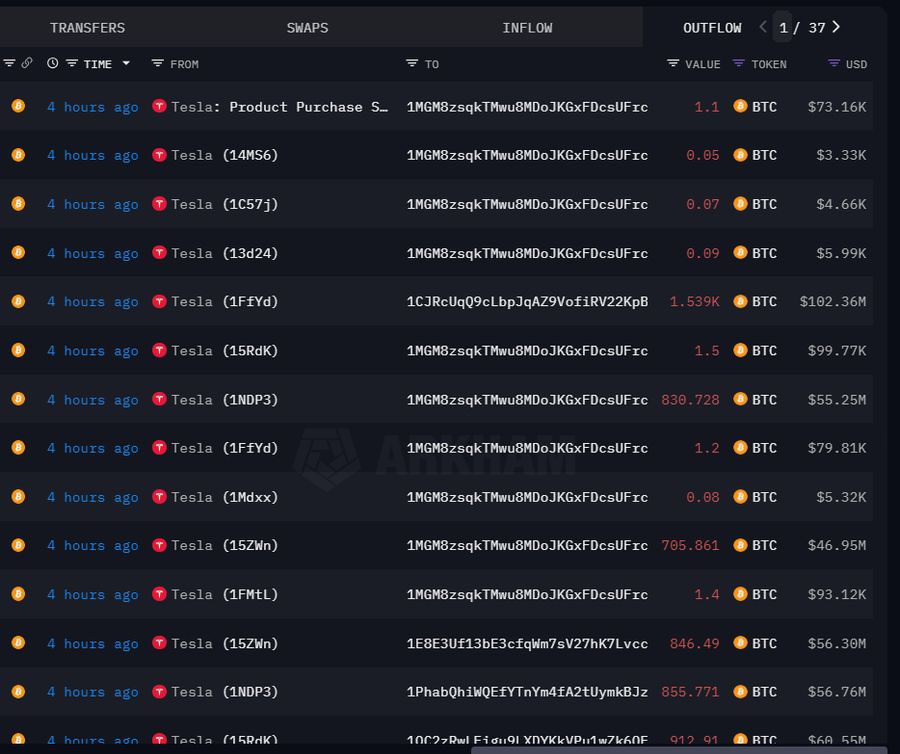This screenshot has height=754, width=900.
Task: Click the BTC token icon on 1.539K row
Action: click(x=740, y=301)
